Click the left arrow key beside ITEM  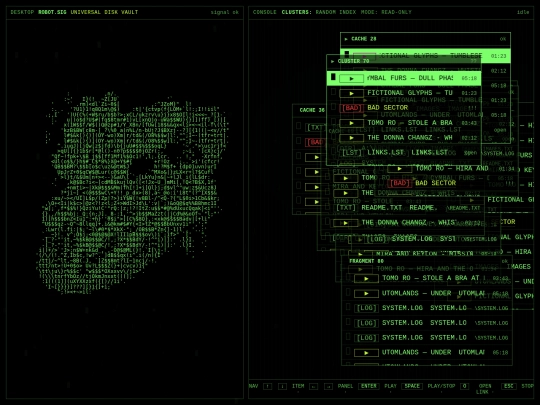click(x=313, y=386)
